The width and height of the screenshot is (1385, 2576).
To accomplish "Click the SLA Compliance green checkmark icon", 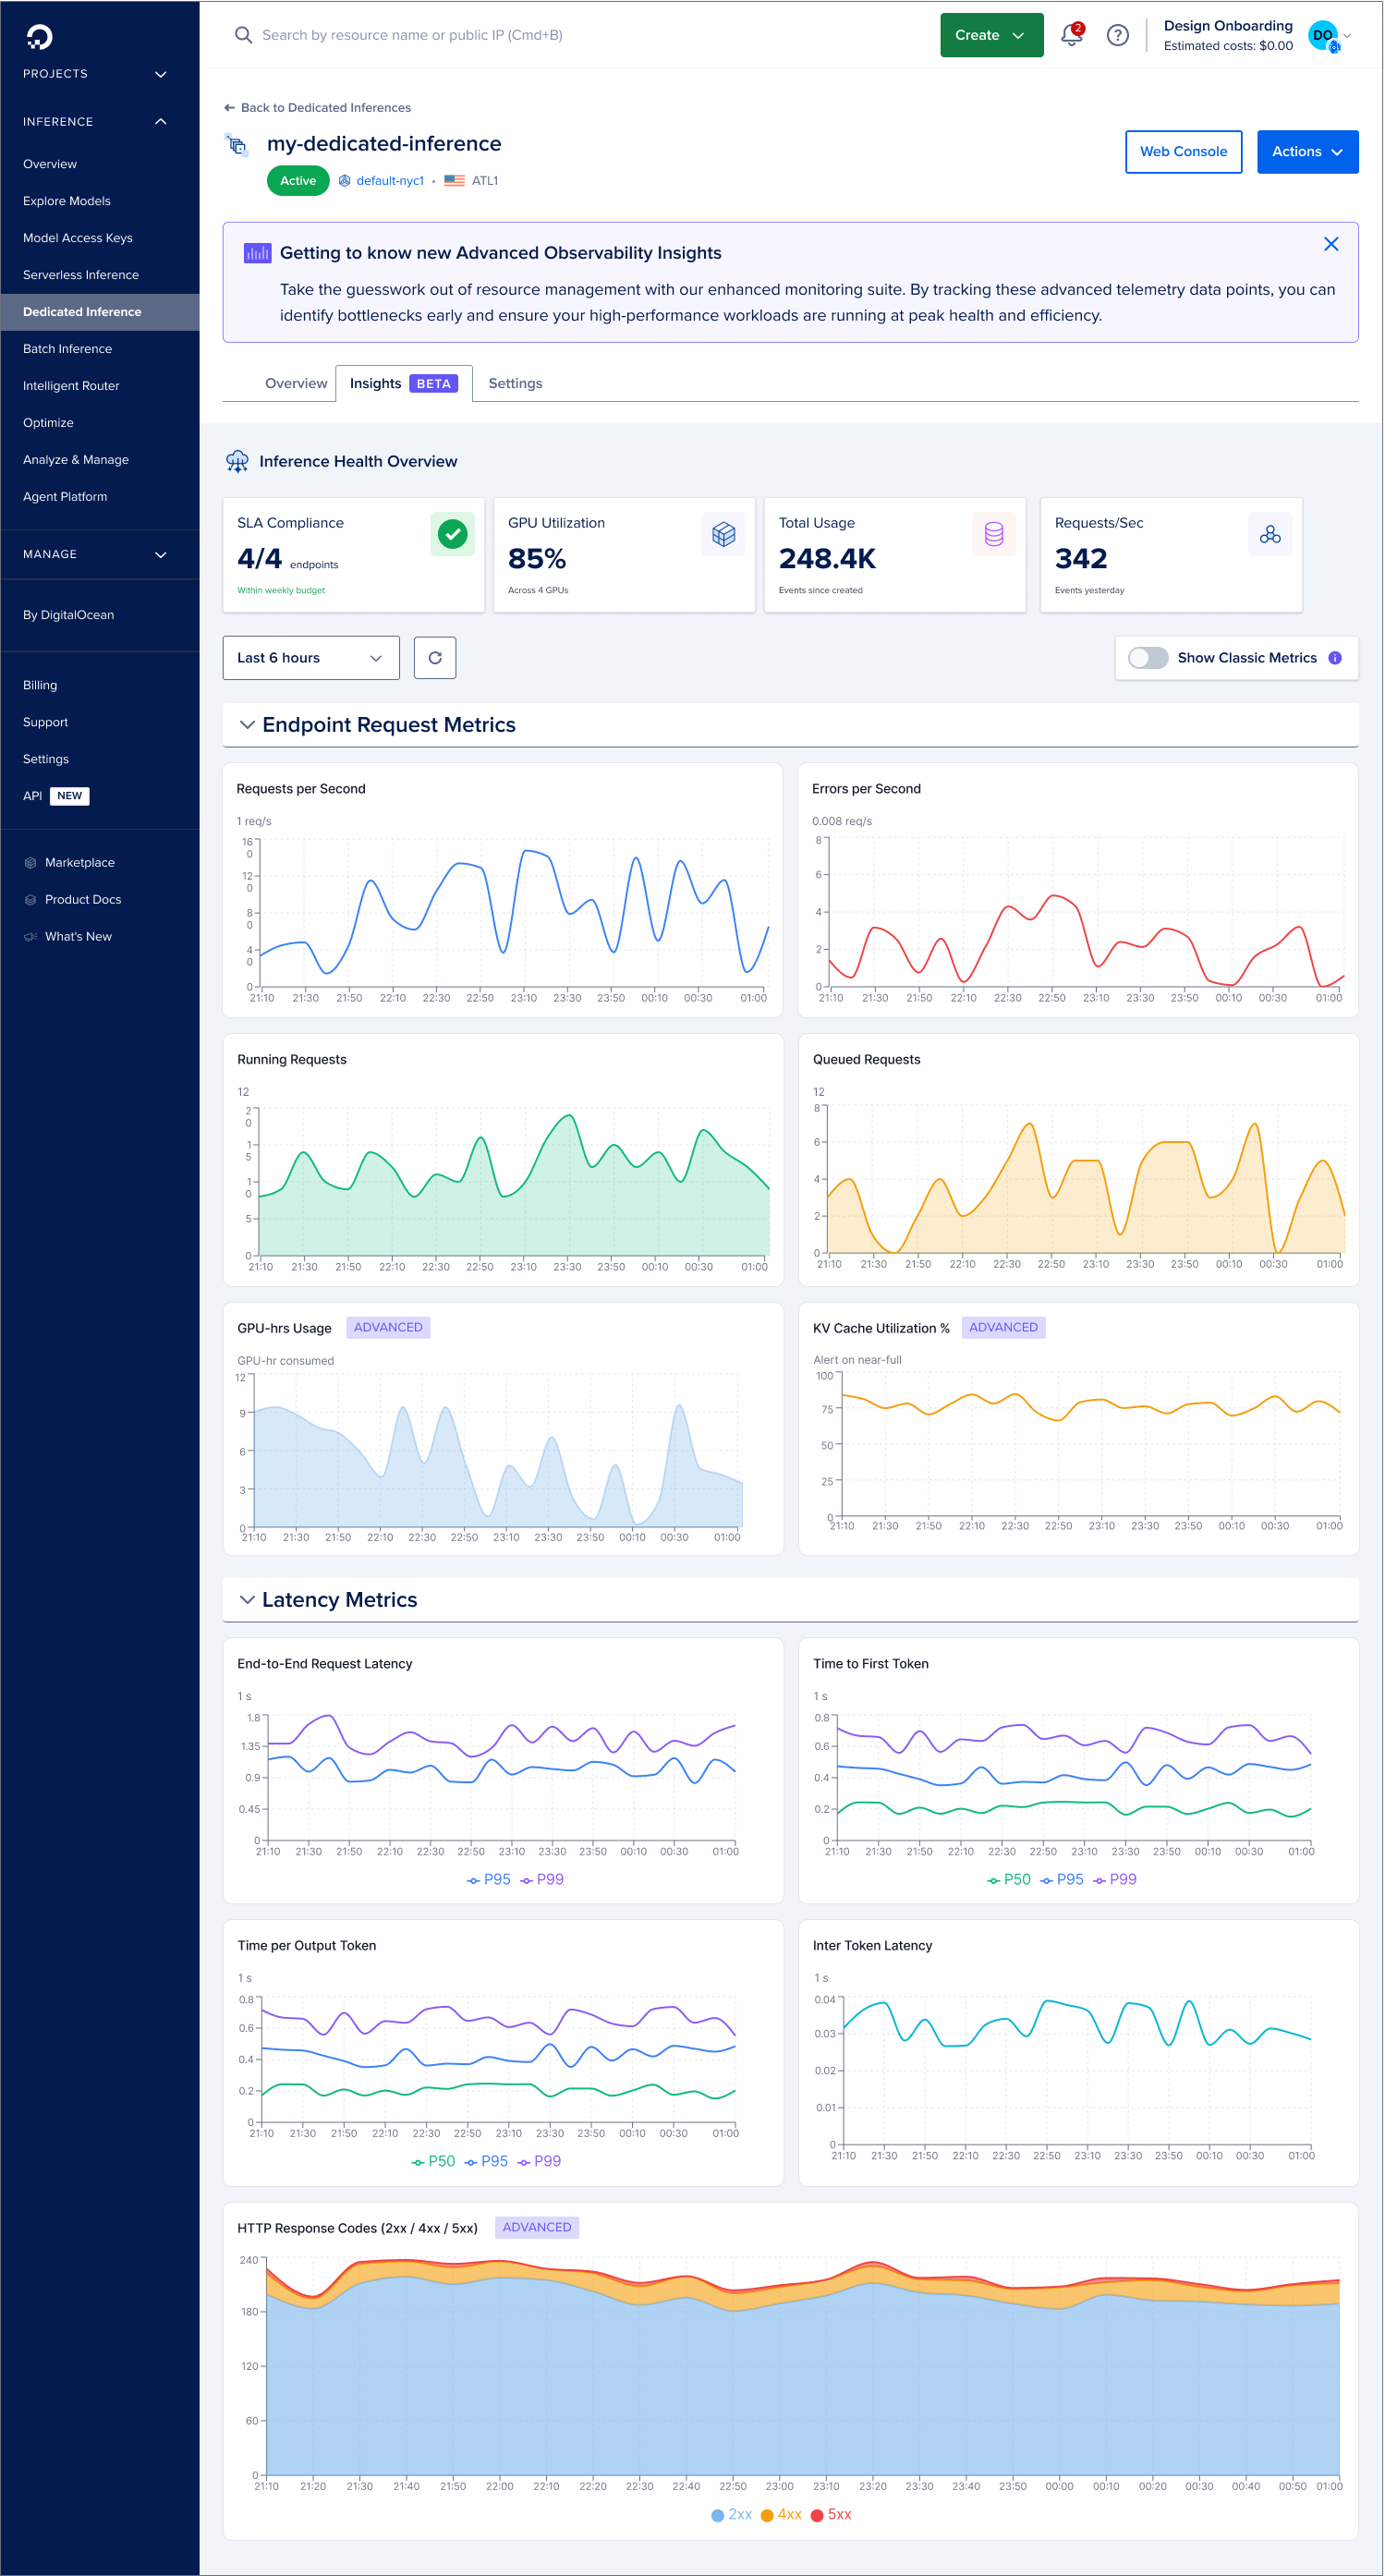I will click(452, 534).
